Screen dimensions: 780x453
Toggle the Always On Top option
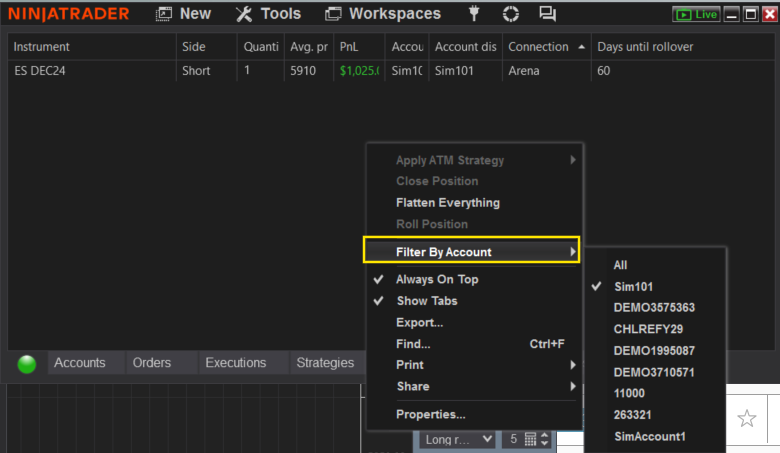click(x=436, y=280)
